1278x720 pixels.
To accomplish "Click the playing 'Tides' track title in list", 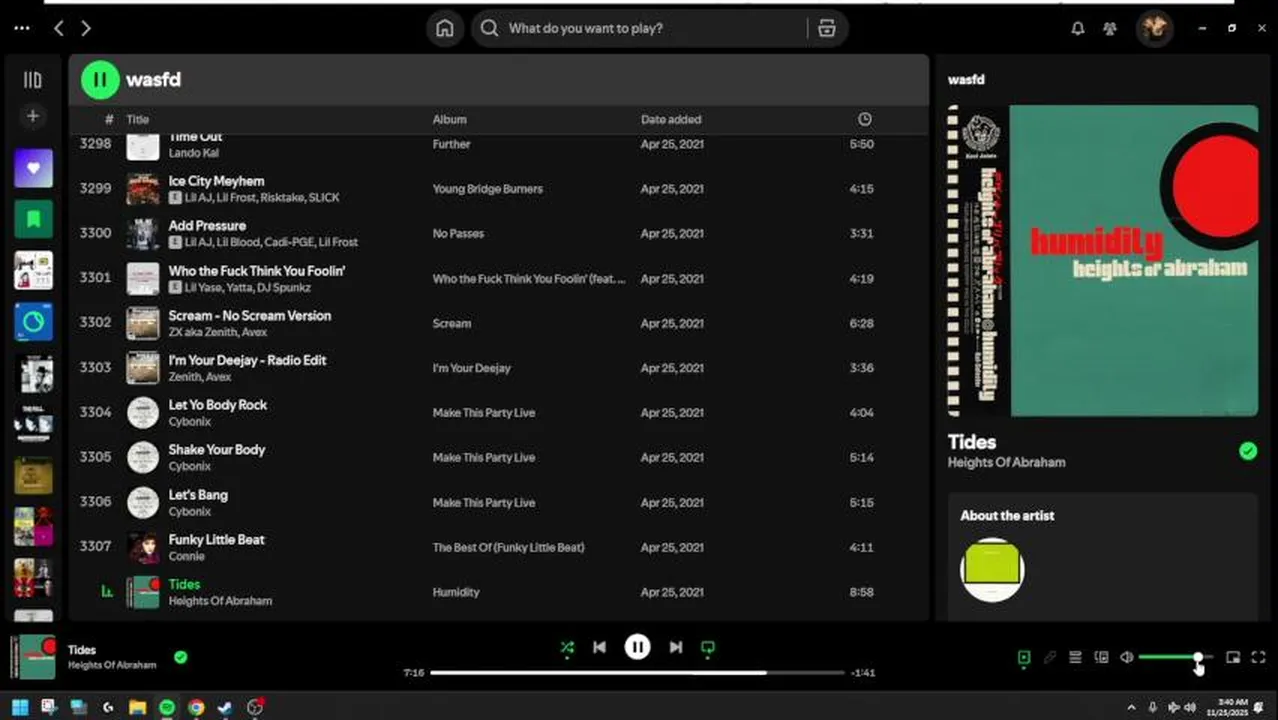I will coord(184,584).
